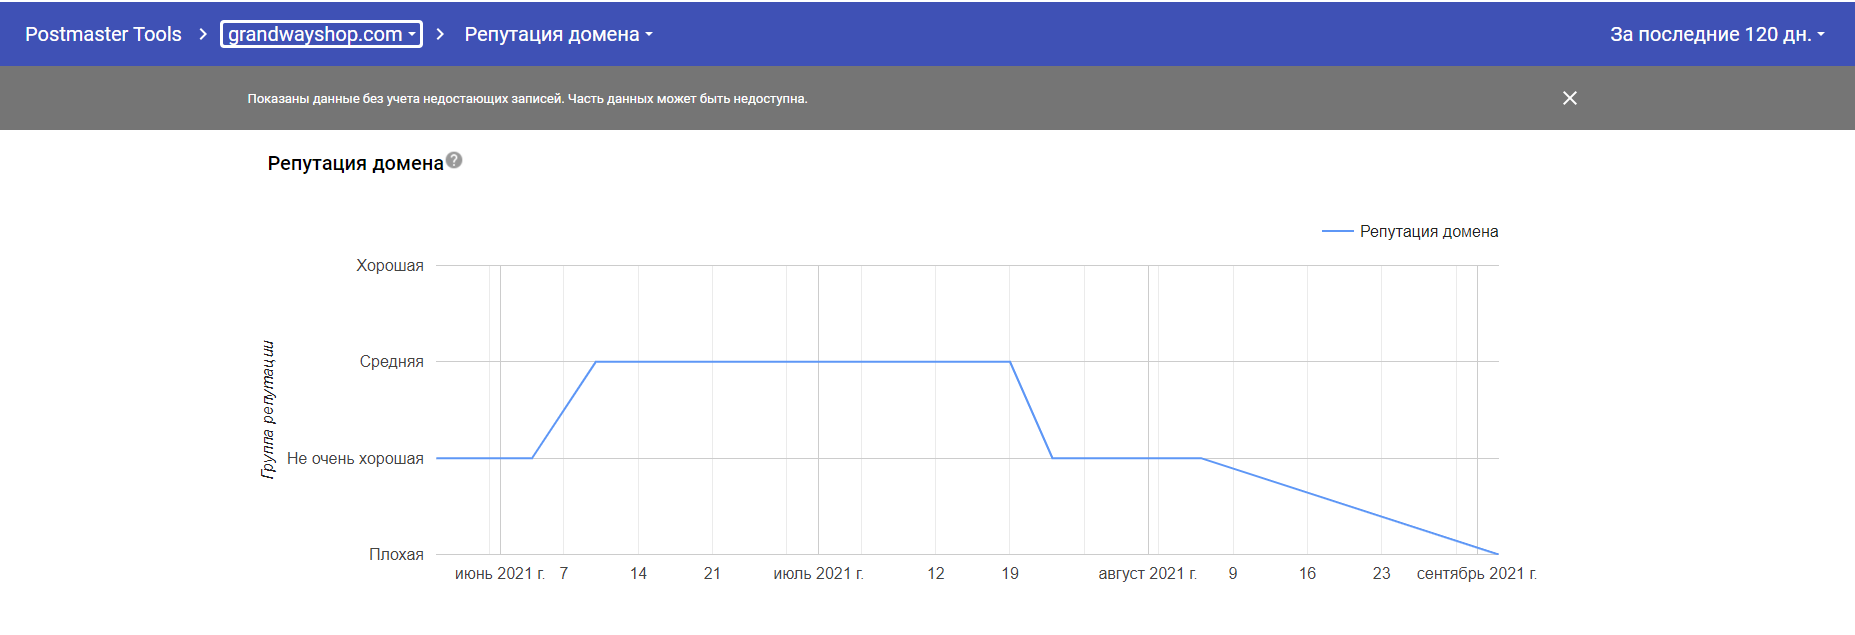The height and width of the screenshot is (635, 1855).
Task: Click the июнь 2021 г. x-axis label
Action: (499, 573)
